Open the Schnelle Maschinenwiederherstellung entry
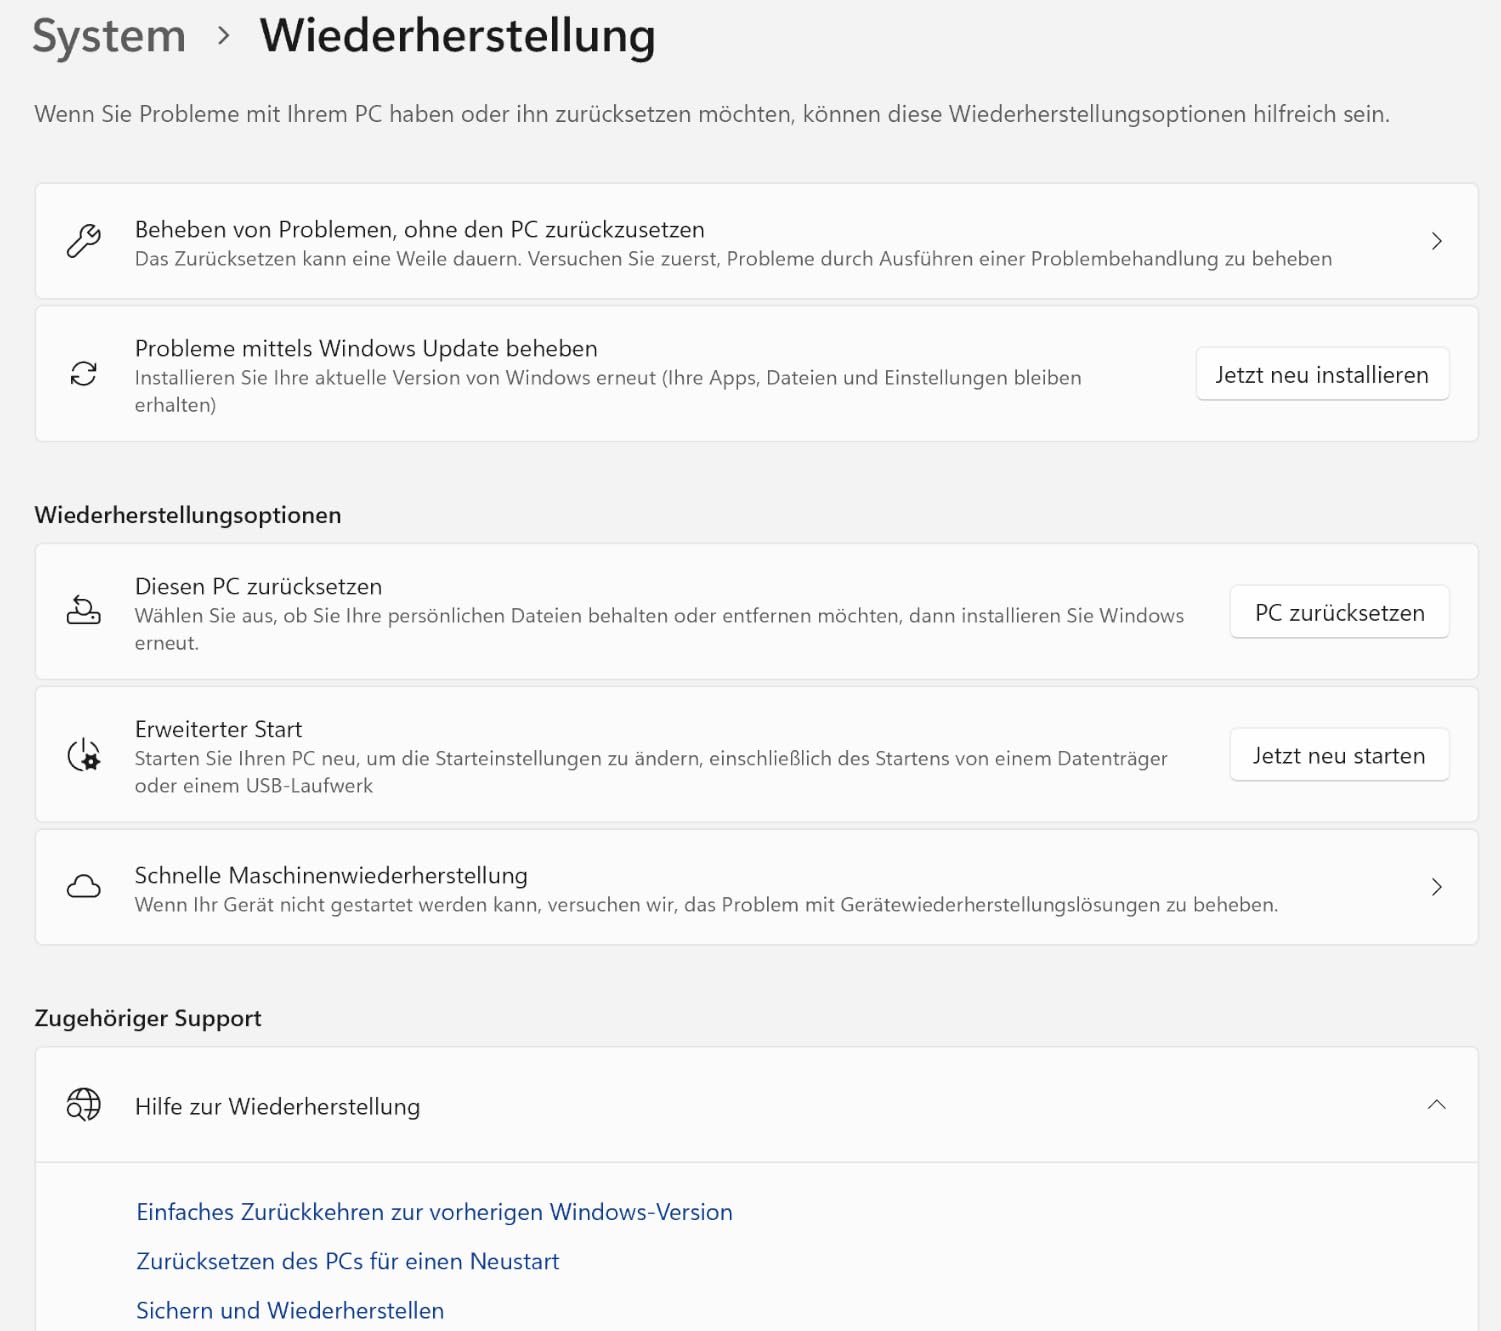 (756, 887)
